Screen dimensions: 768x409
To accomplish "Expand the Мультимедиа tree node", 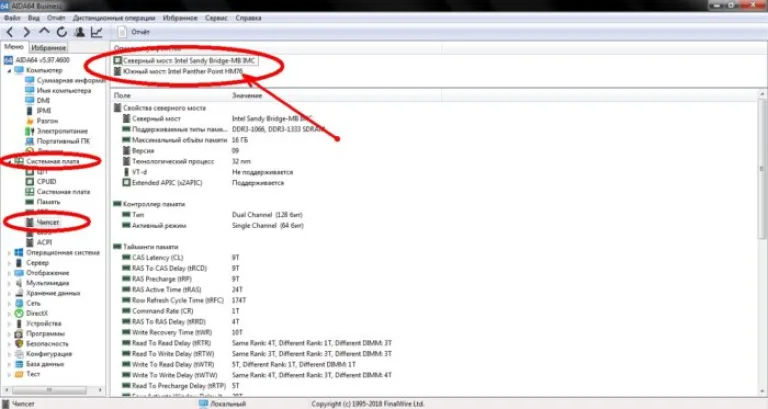I will [x=9, y=283].
